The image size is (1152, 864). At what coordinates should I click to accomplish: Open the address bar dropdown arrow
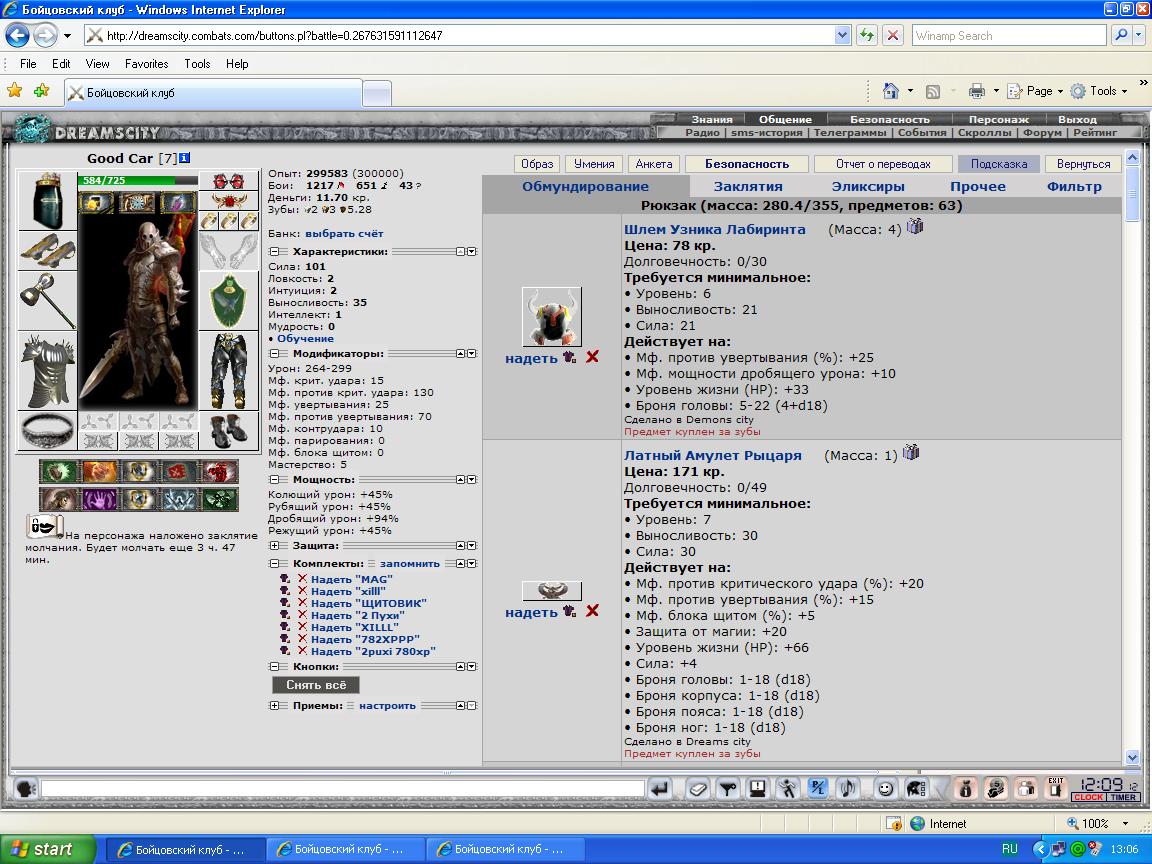point(842,35)
